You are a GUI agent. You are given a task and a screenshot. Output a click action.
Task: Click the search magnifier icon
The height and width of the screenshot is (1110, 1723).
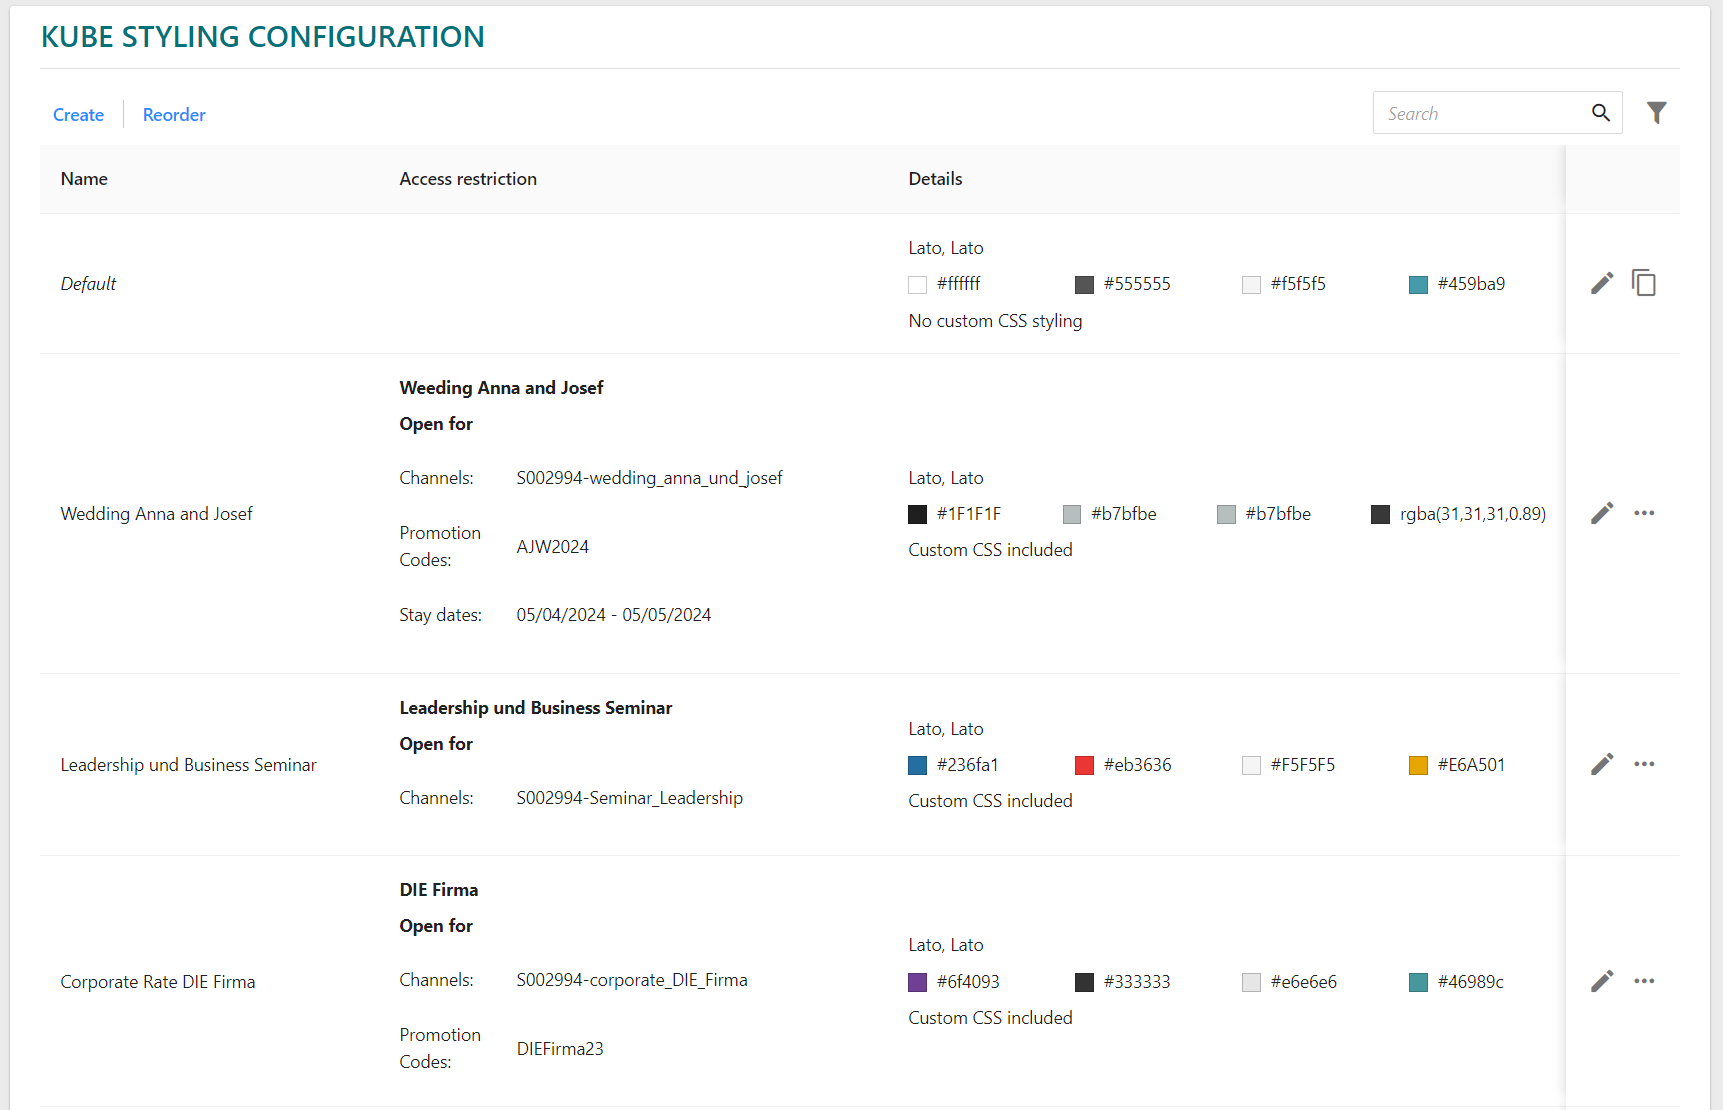pos(1601,113)
